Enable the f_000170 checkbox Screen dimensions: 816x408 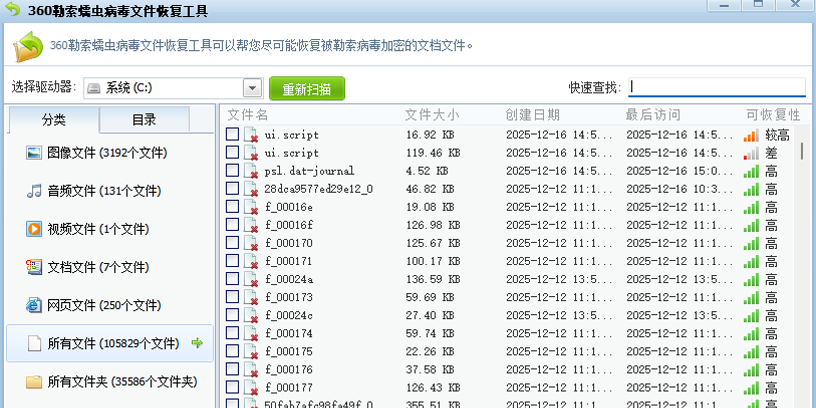[x=233, y=243]
